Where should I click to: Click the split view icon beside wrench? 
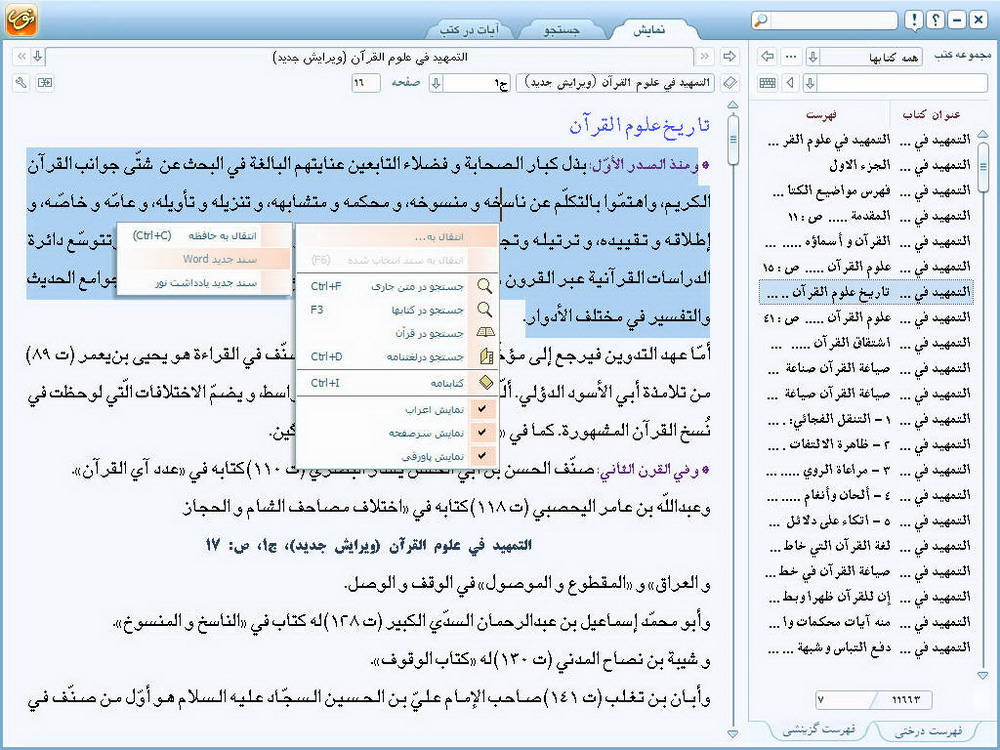[x=45, y=83]
